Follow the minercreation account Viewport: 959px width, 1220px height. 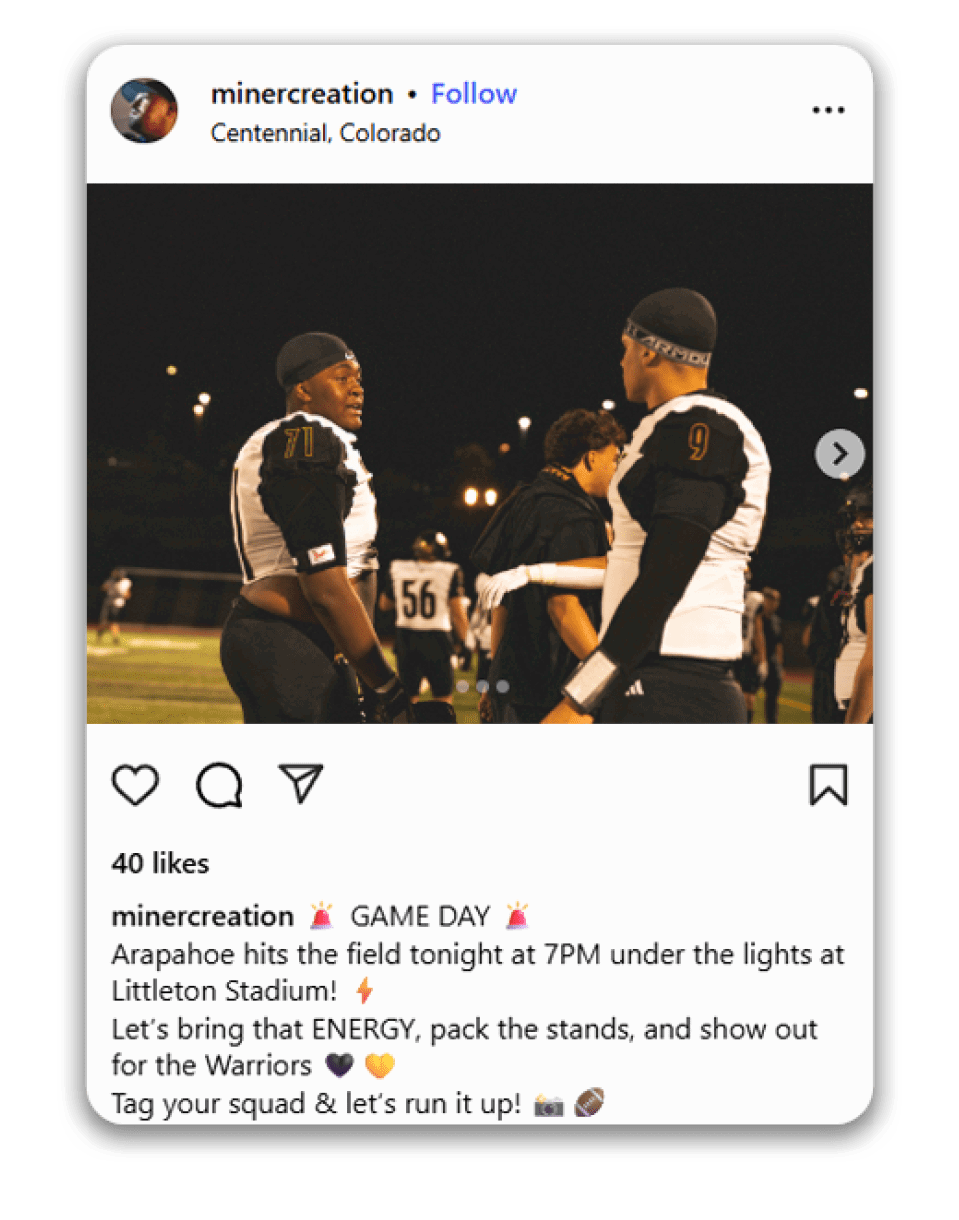point(474,94)
